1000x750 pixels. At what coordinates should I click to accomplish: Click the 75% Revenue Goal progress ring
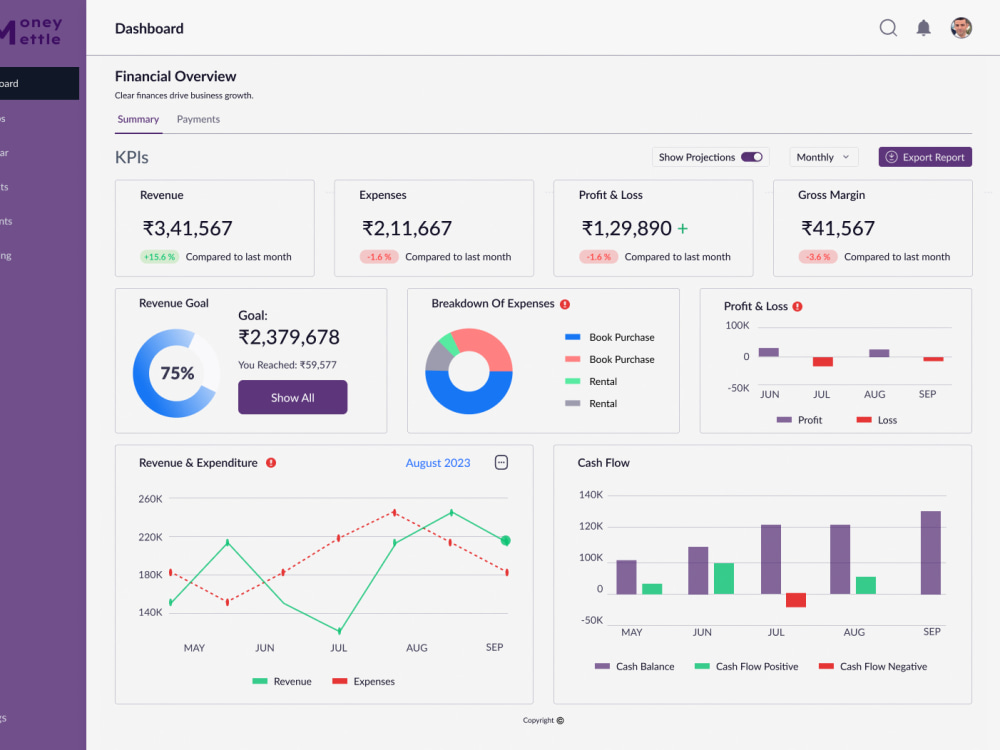click(x=177, y=373)
